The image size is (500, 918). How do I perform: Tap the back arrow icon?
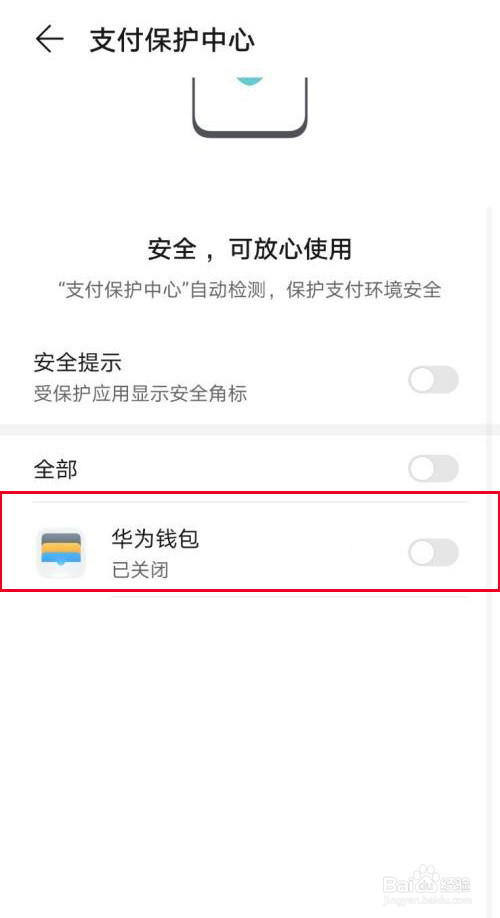coord(50,40)
